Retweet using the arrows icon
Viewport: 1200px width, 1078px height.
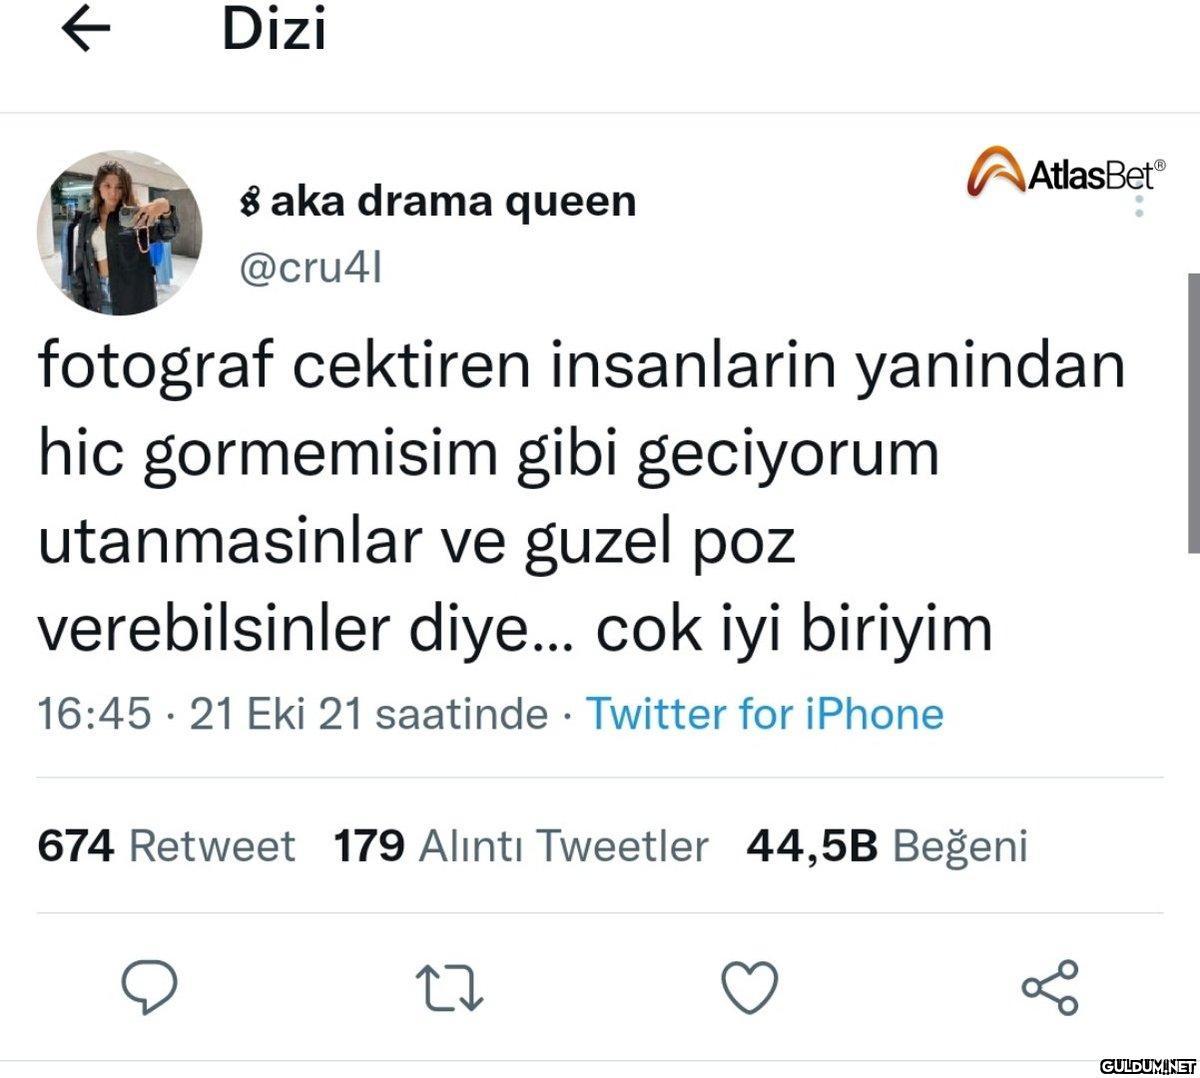click(x=450, y=988)
